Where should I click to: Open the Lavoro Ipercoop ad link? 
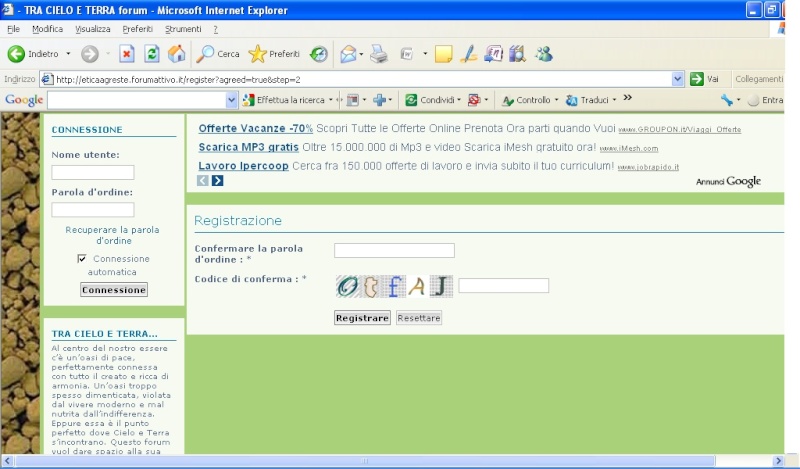(x=243, y=166)
